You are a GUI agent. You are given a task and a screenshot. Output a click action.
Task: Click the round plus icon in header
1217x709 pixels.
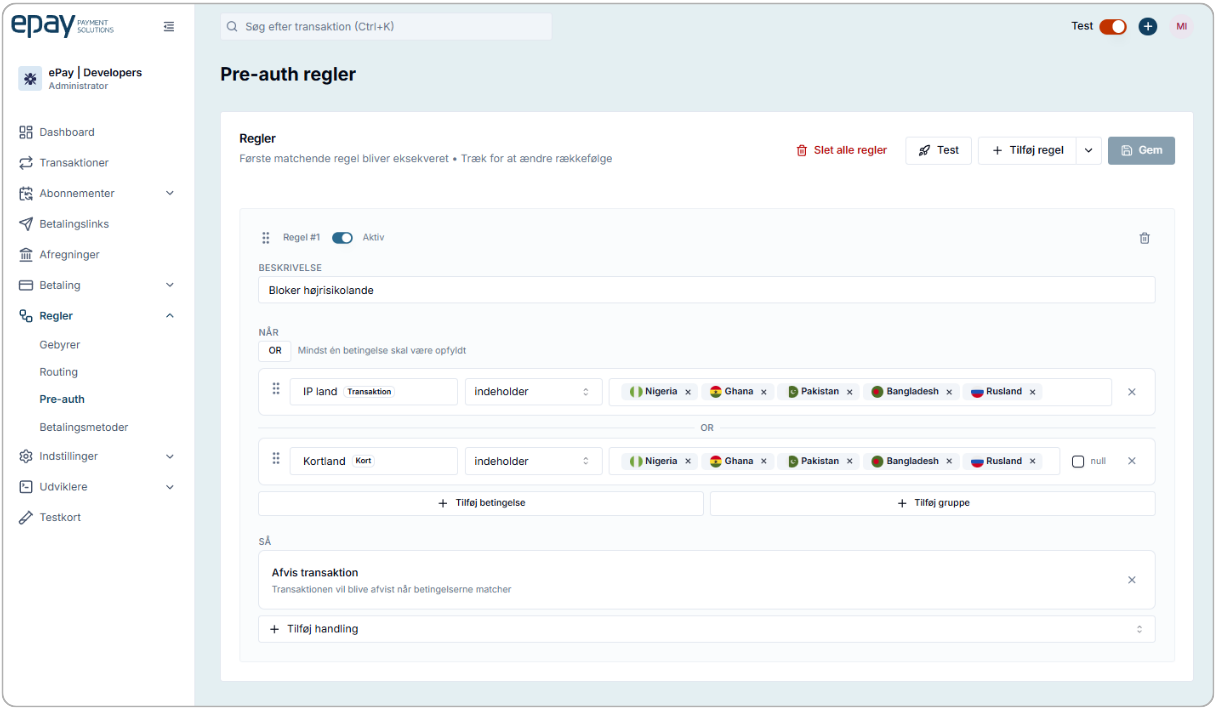click(x=1148, y=27)
